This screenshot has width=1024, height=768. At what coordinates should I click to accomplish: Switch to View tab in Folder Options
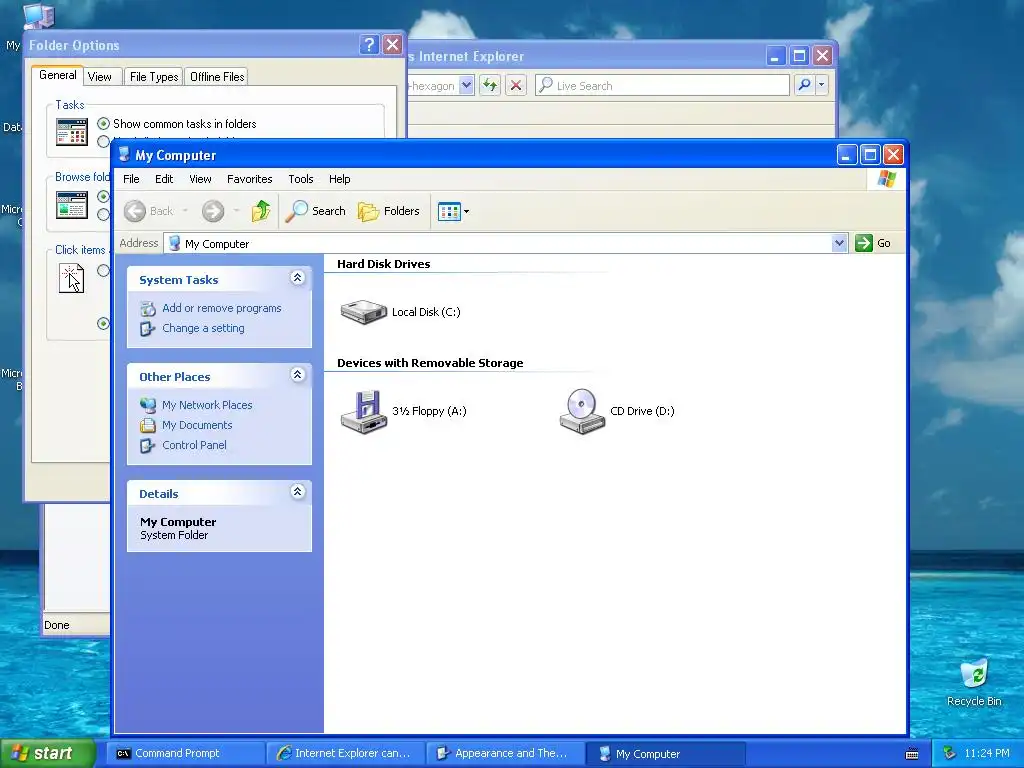[x=100, y=77]
